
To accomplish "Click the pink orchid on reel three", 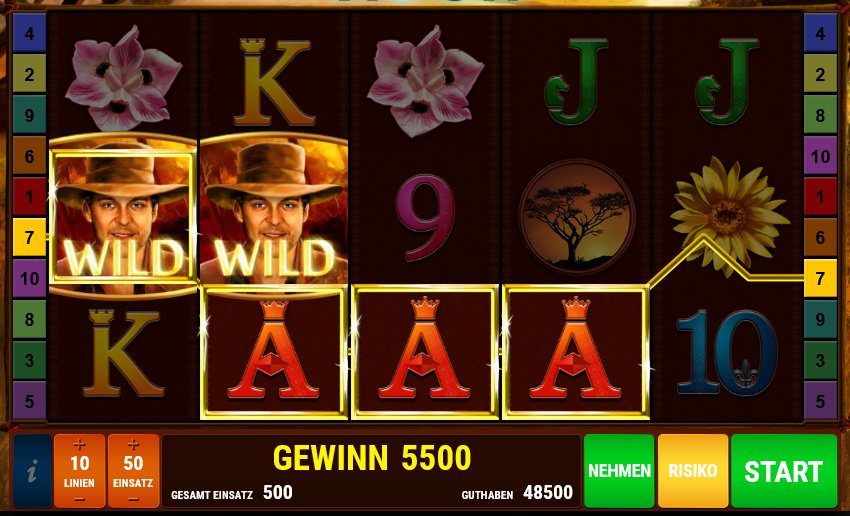I will point(426,80).
